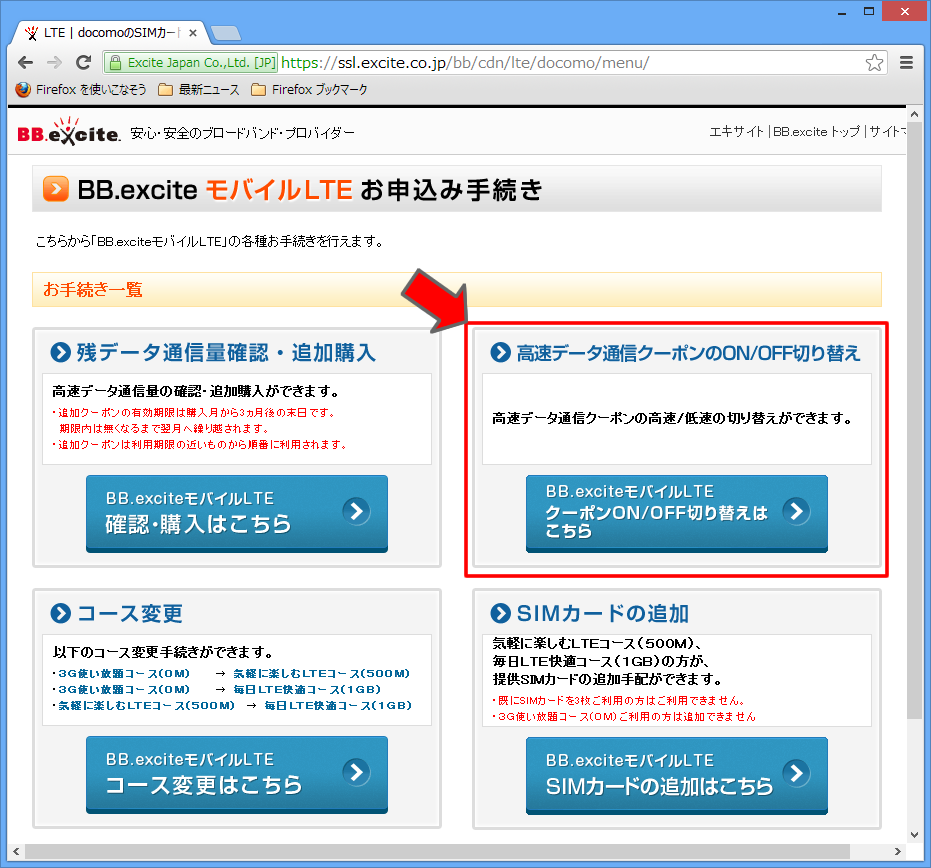Click the vertical scrollbar thumb
Image resolution: width=931 pixels, height=868 pixels.
point(914,420)
